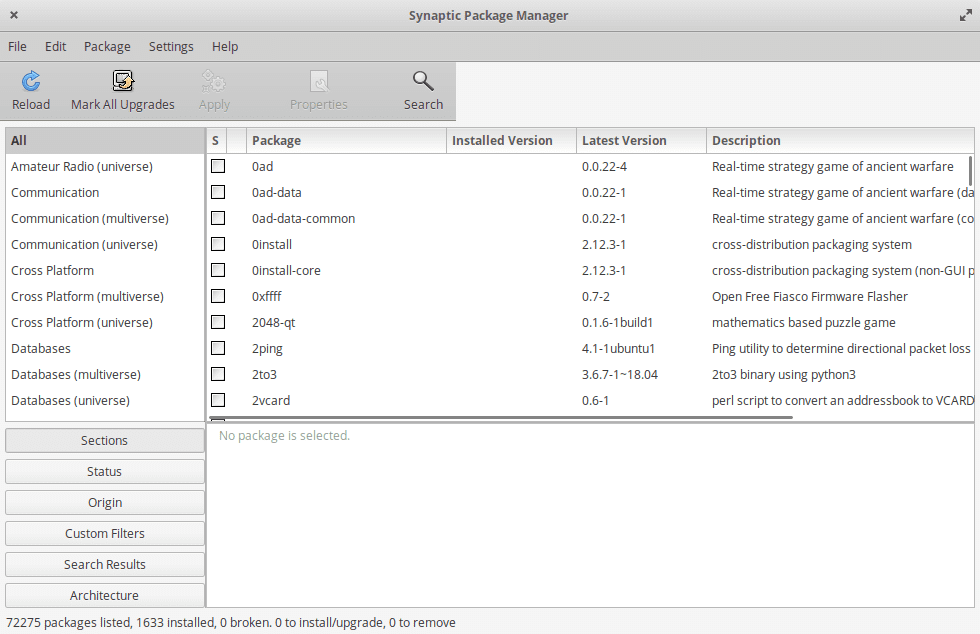
Task: Sort list by Package column header
Action: point(346,141)
